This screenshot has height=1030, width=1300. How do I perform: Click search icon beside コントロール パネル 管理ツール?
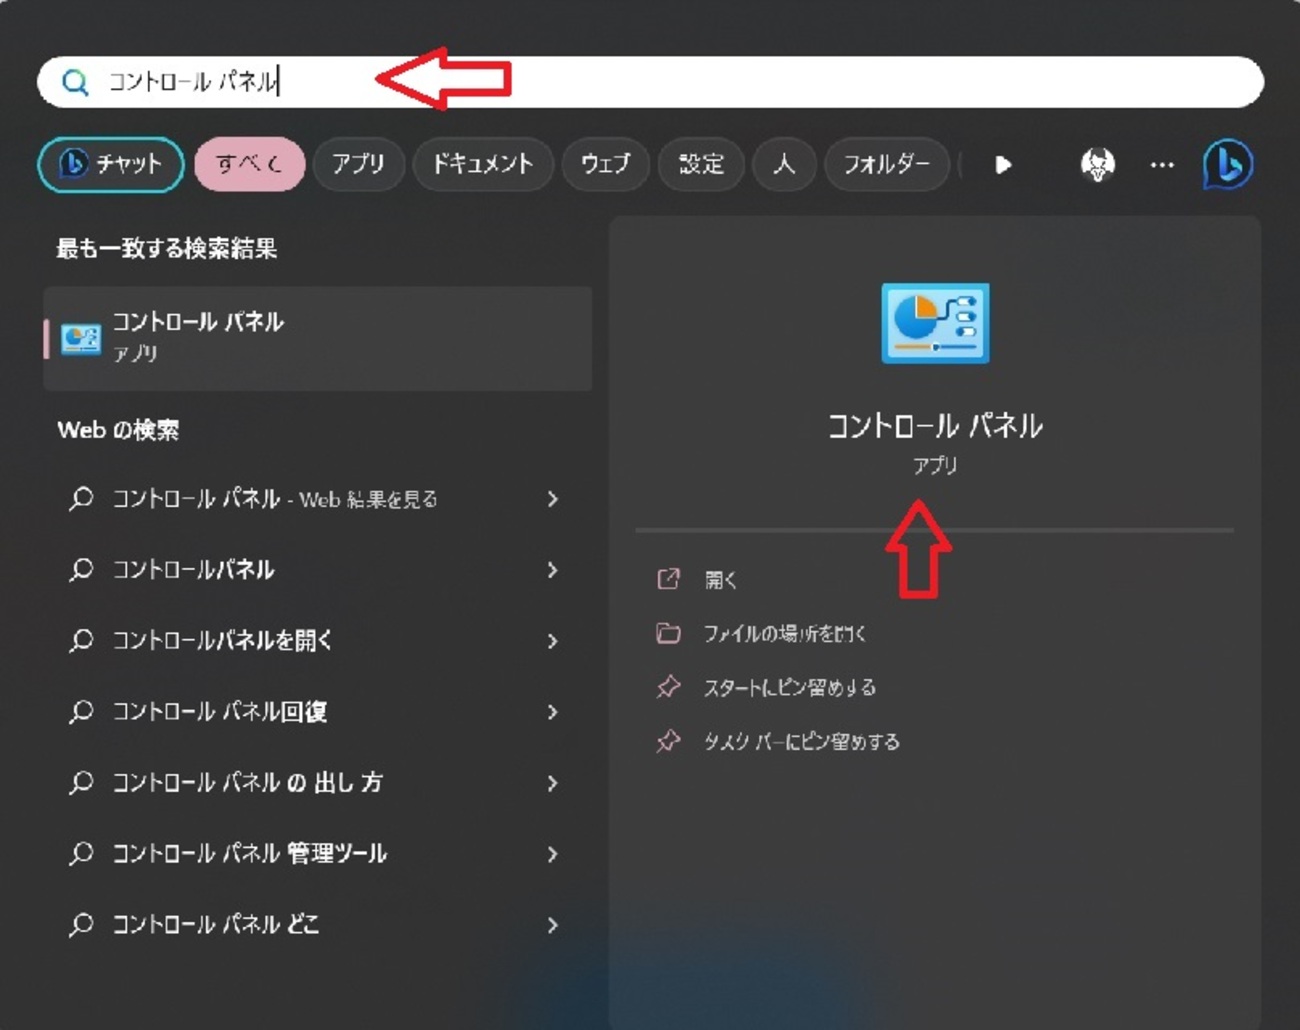(x=81, y=854)
